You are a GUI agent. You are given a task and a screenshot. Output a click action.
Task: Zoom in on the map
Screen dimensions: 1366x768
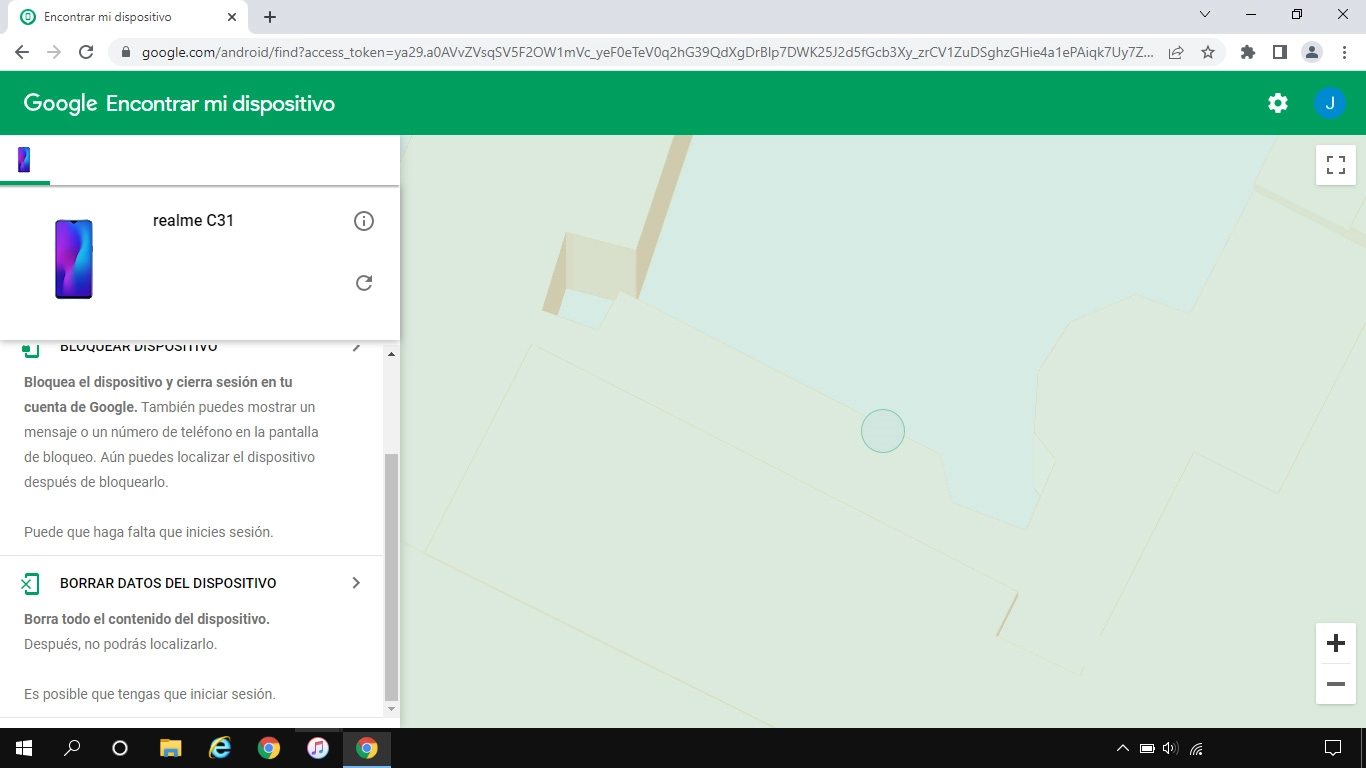pyautogui.click(x=1335, y=643)
